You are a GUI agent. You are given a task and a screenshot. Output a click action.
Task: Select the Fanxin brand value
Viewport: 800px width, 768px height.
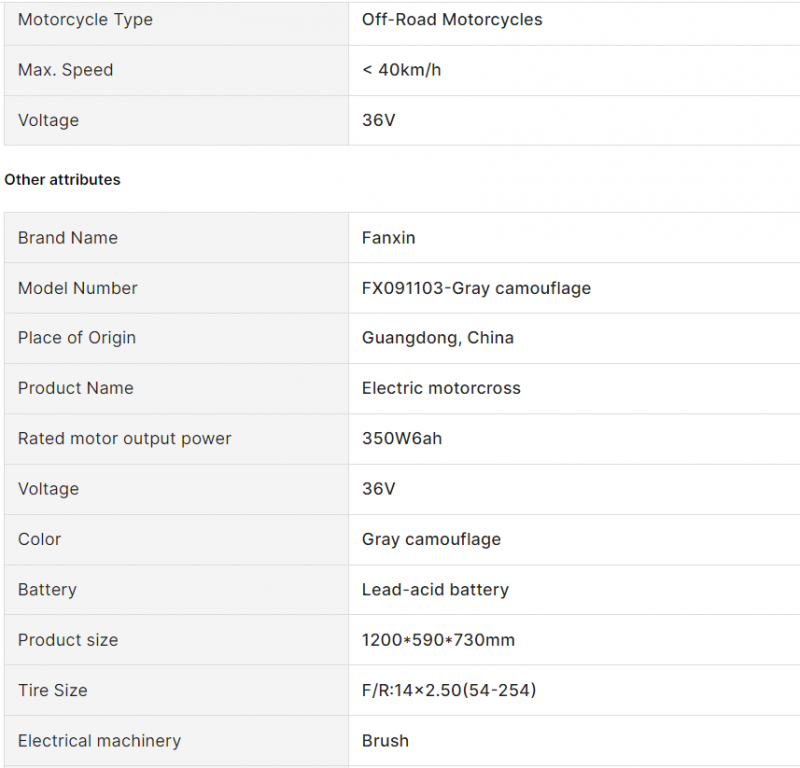389,238
